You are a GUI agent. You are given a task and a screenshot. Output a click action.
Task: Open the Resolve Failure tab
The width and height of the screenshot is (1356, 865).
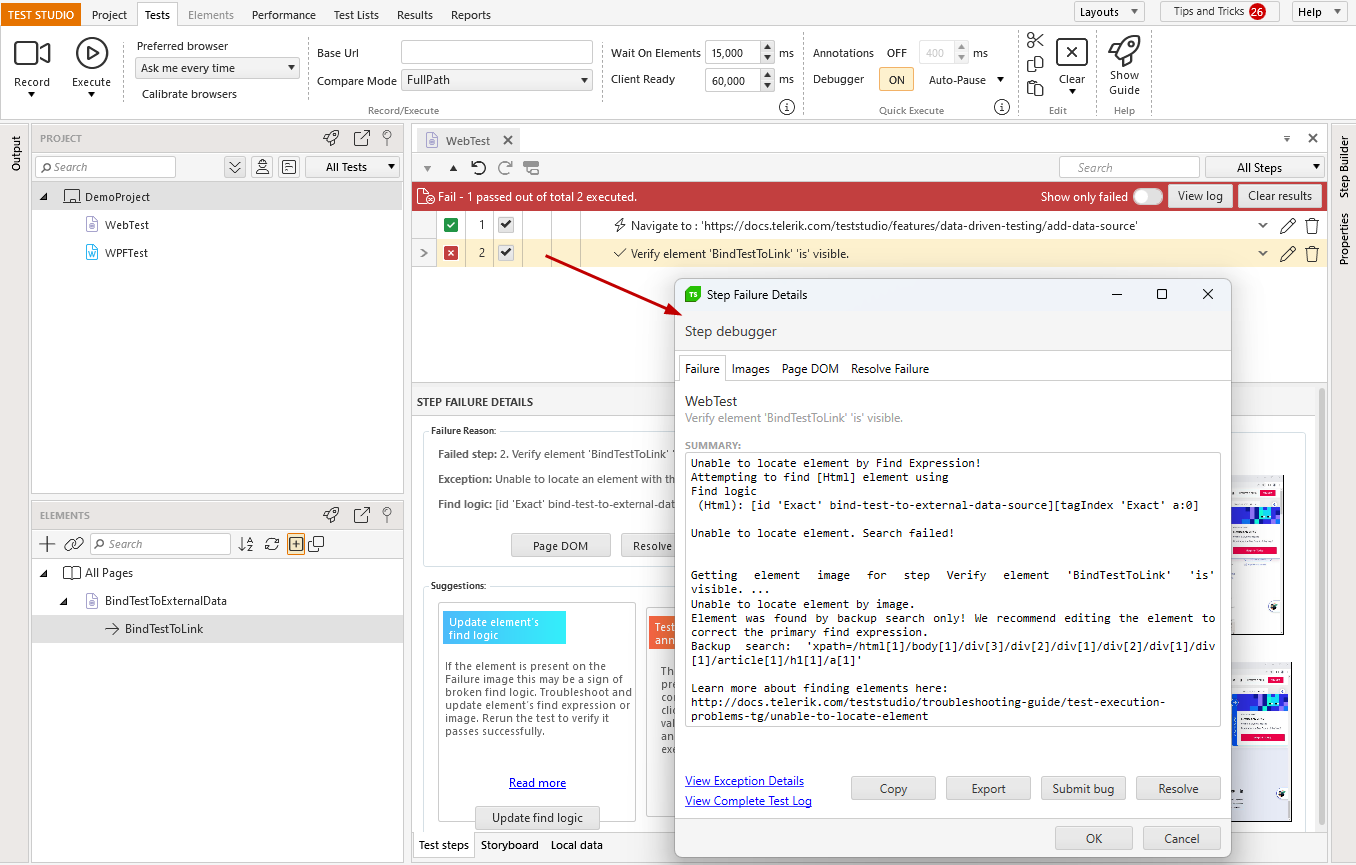pyautogui.click(x=890, y=369)
